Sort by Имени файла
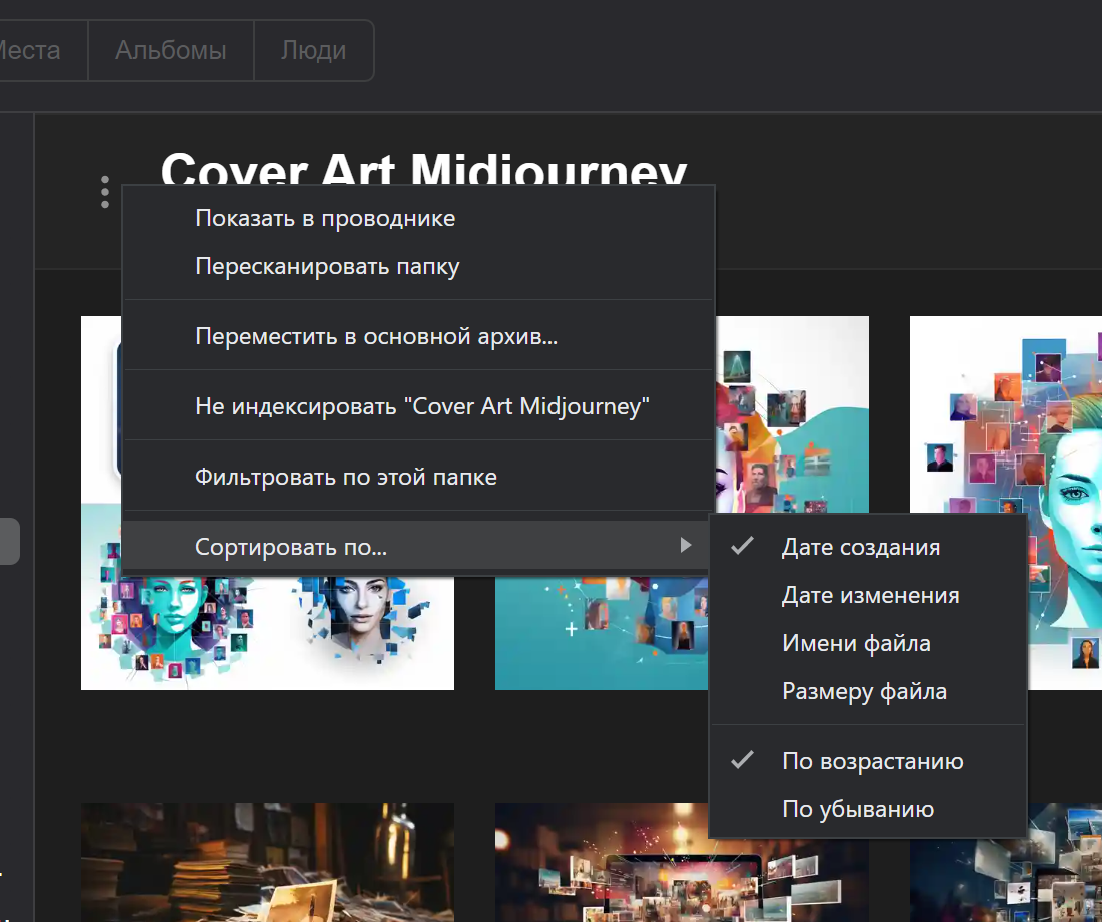 point(868,643)
